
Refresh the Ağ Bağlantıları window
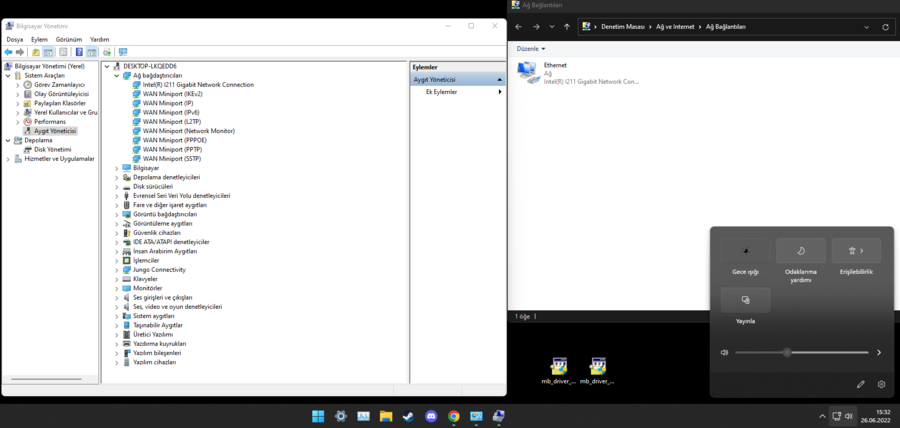(x=885, y=27)
